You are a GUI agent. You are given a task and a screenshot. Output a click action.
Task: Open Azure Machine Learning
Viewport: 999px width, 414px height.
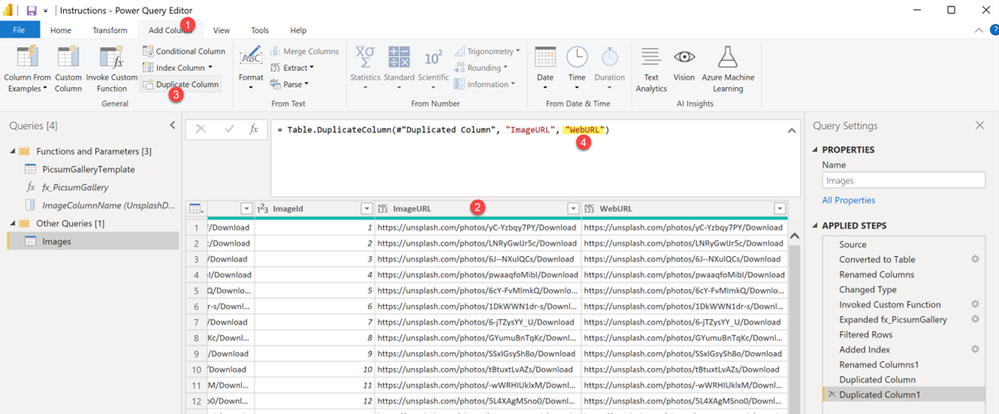click(728, 69)
